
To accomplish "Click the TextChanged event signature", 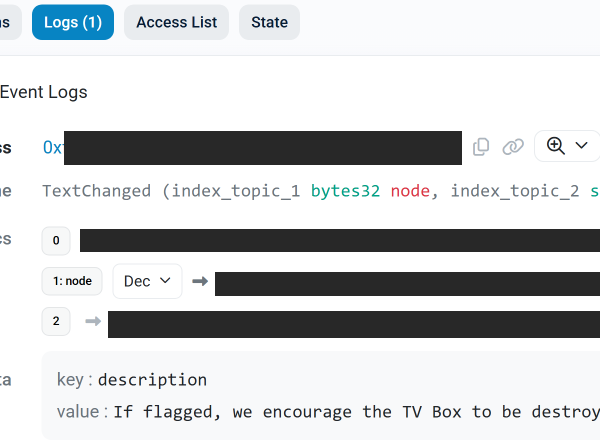I will pyautogui.click(x=97, y=191).
